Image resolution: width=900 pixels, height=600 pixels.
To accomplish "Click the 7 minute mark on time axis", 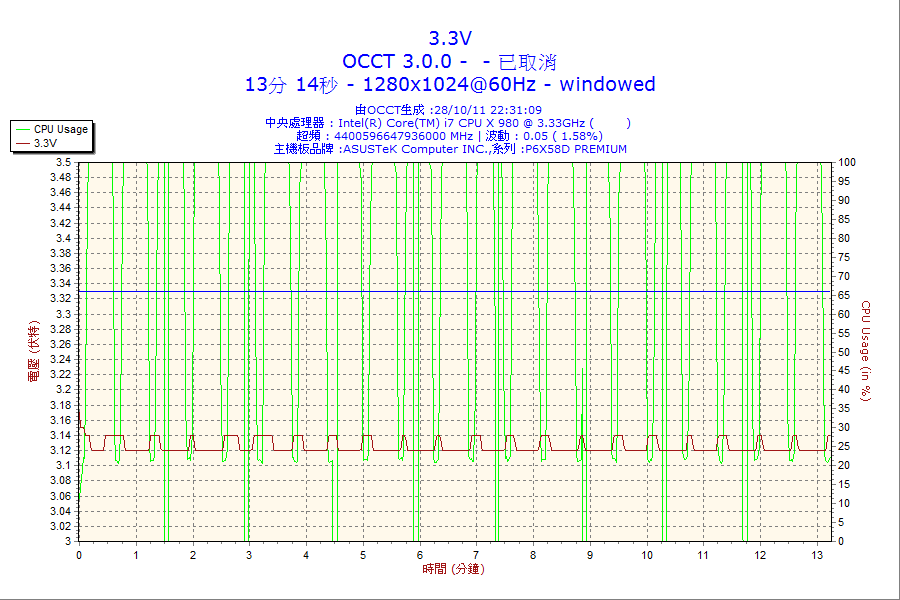I will 476,555.
